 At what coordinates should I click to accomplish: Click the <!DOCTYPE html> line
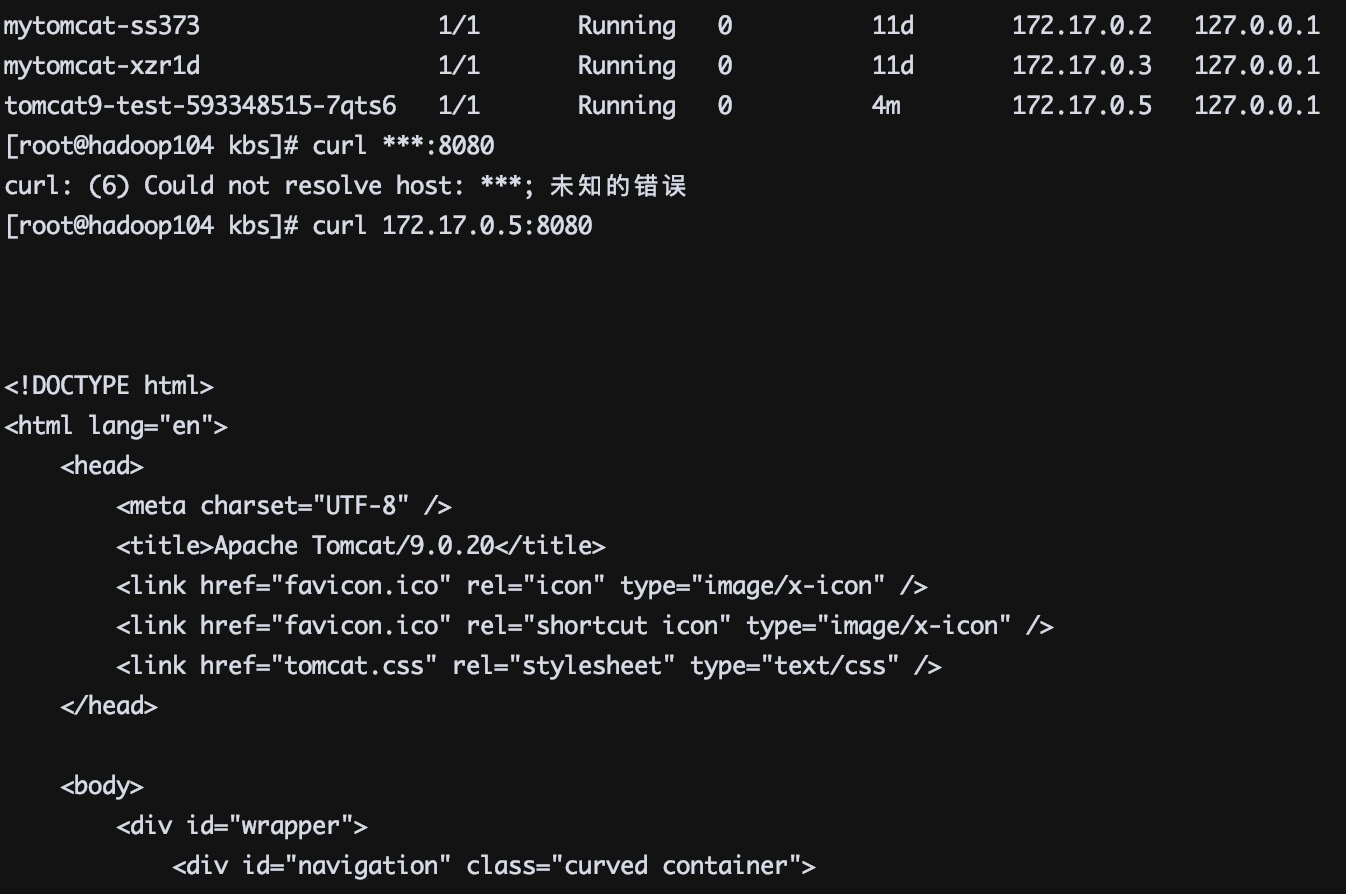point(109,385)
